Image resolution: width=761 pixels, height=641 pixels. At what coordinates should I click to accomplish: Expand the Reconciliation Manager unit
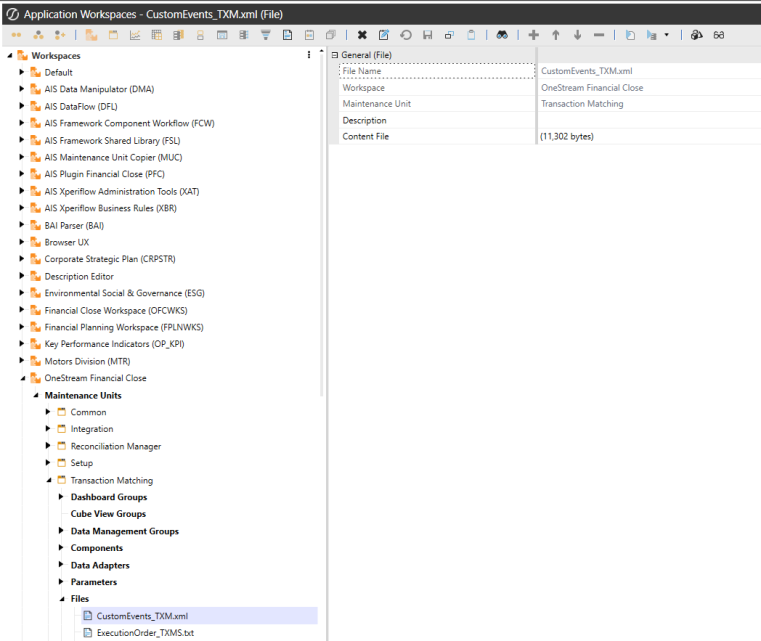coord(48,445)
